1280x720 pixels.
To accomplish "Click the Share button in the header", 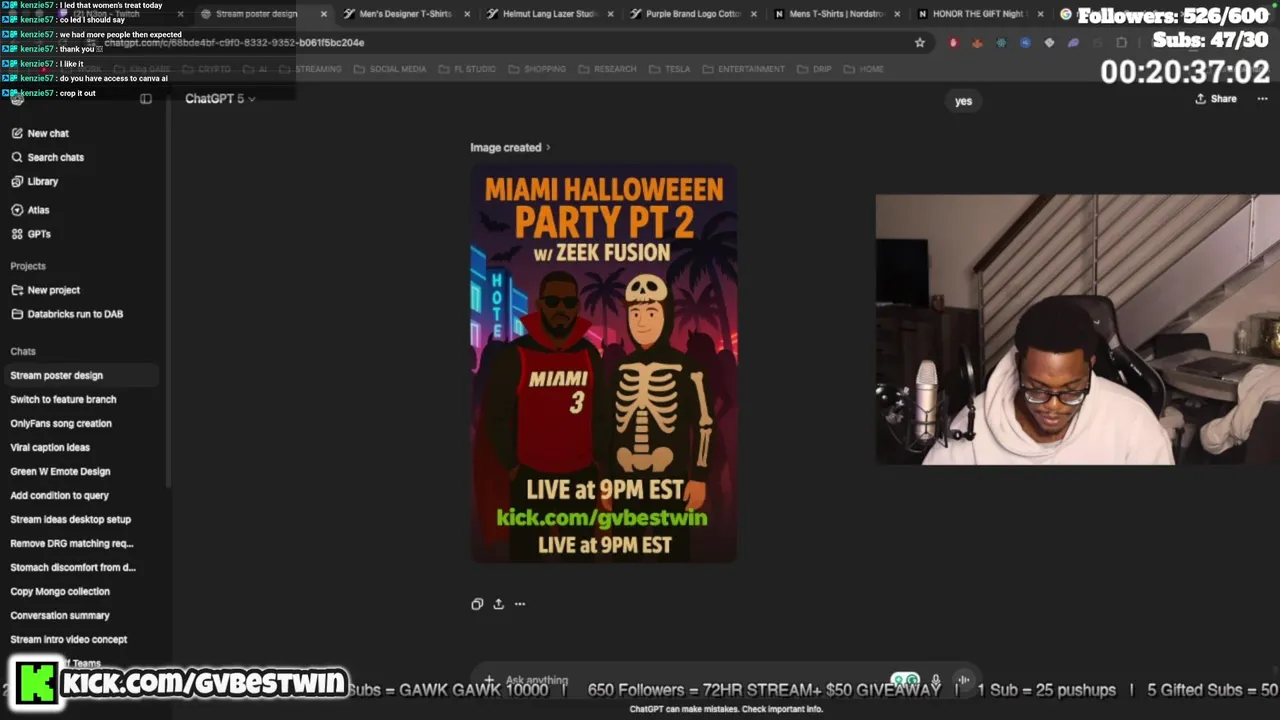I will 1216,99.
